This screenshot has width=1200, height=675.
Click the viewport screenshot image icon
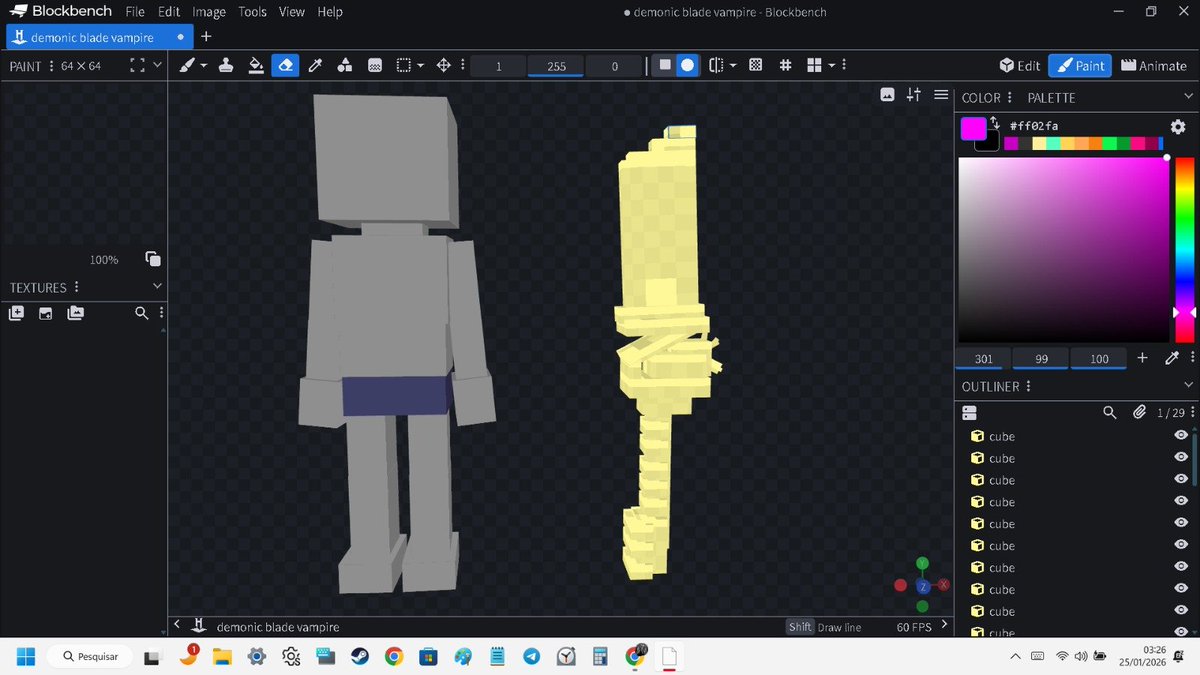point(887,95)
